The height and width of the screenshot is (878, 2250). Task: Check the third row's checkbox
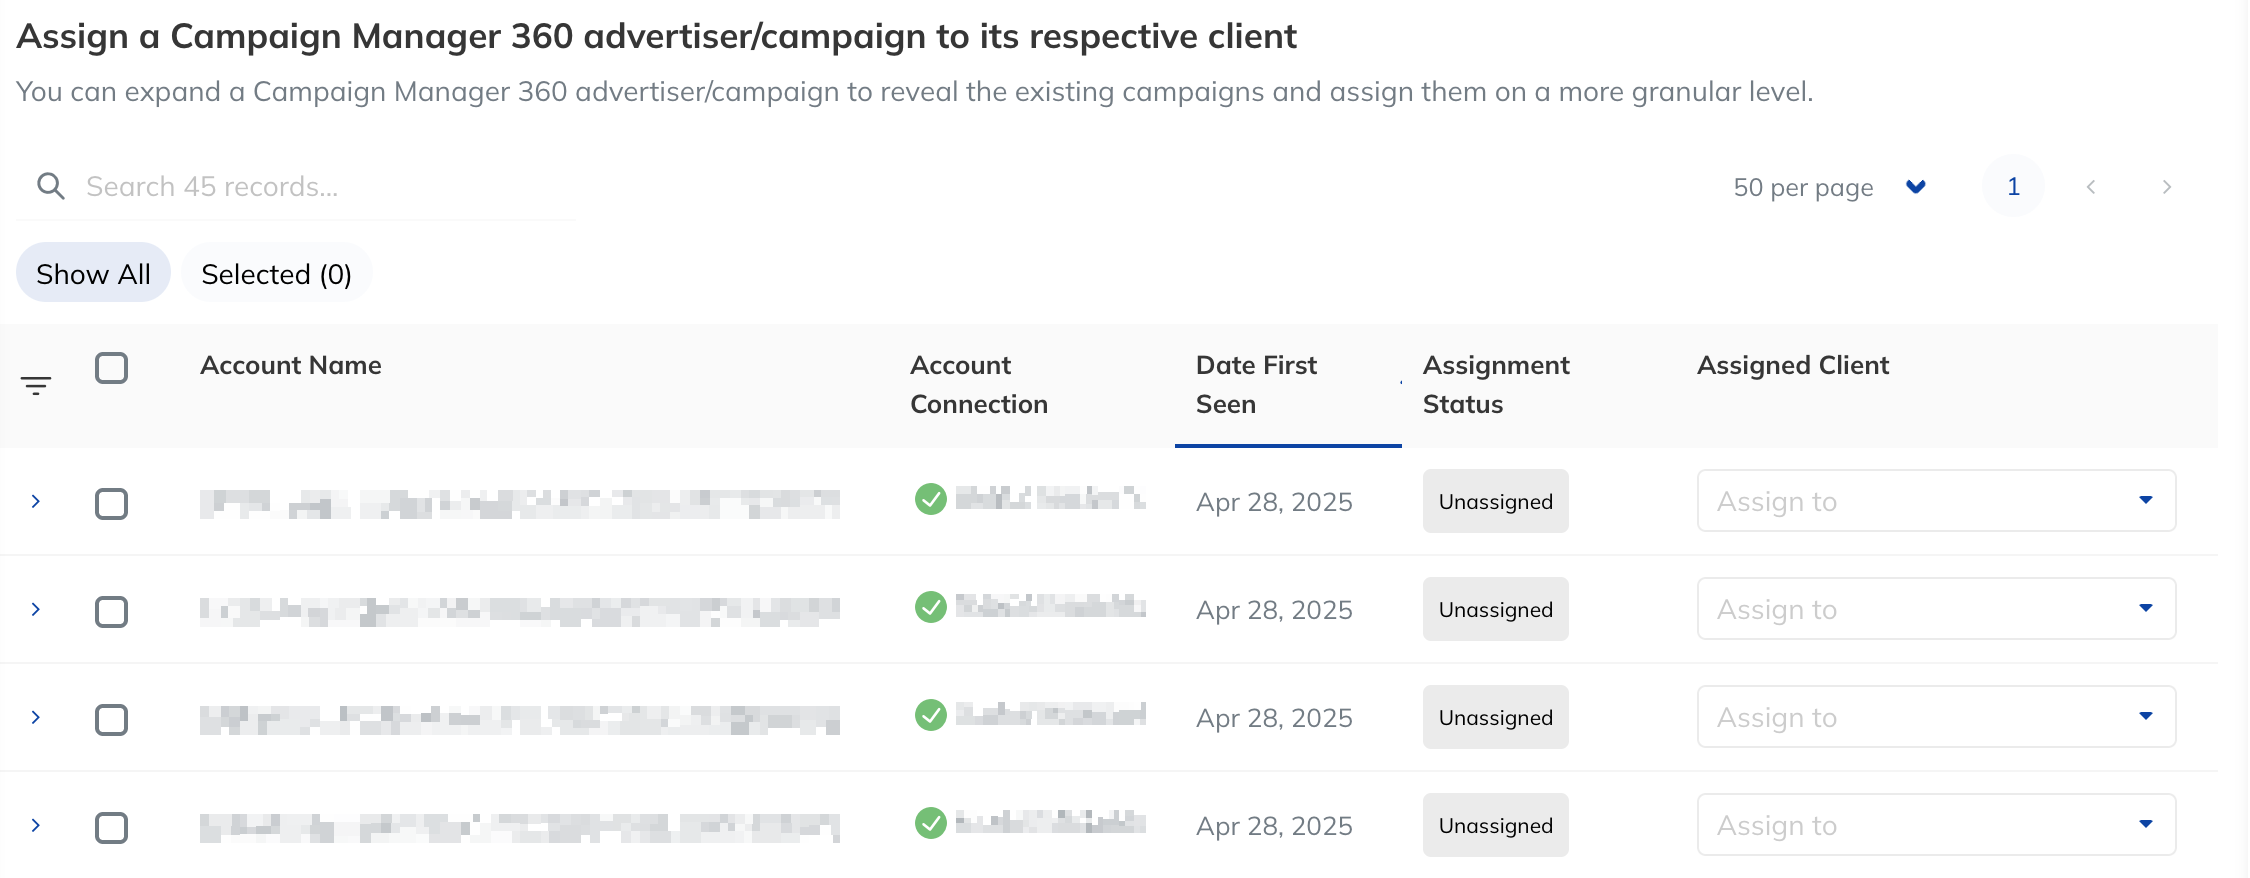tap(111, 719)
